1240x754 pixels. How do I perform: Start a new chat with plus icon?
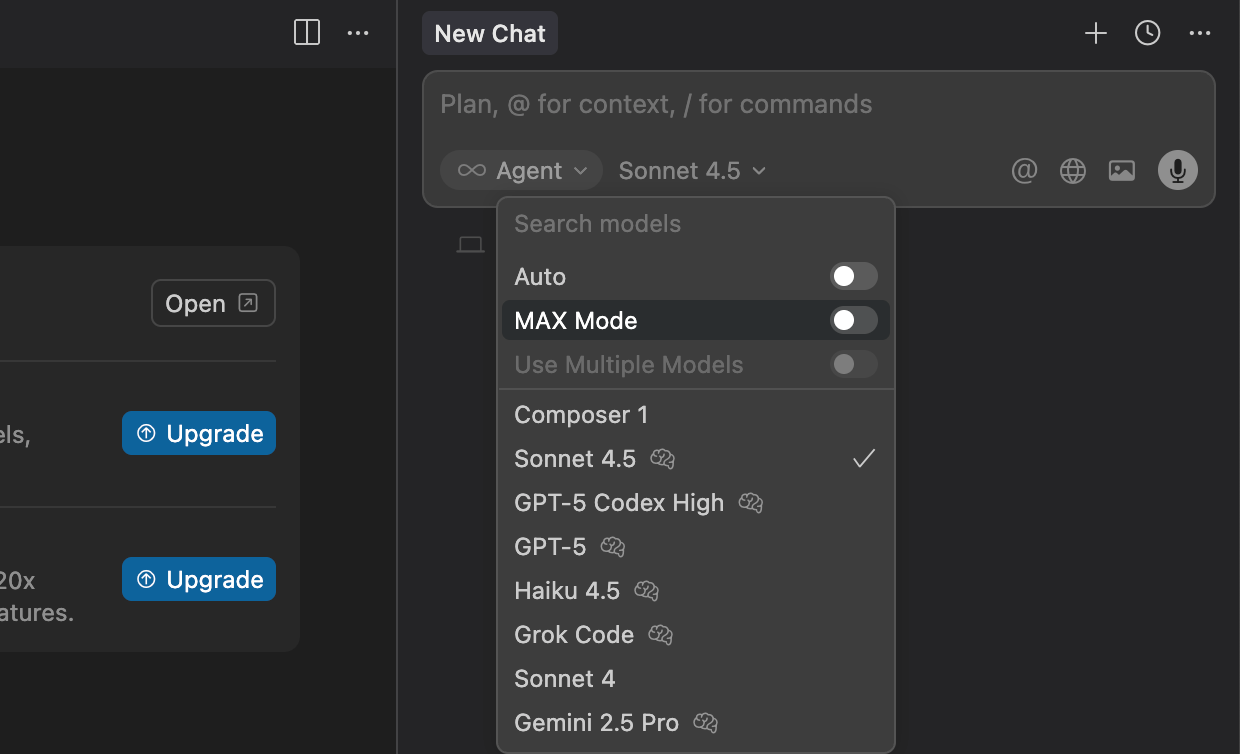[1096, 33]
